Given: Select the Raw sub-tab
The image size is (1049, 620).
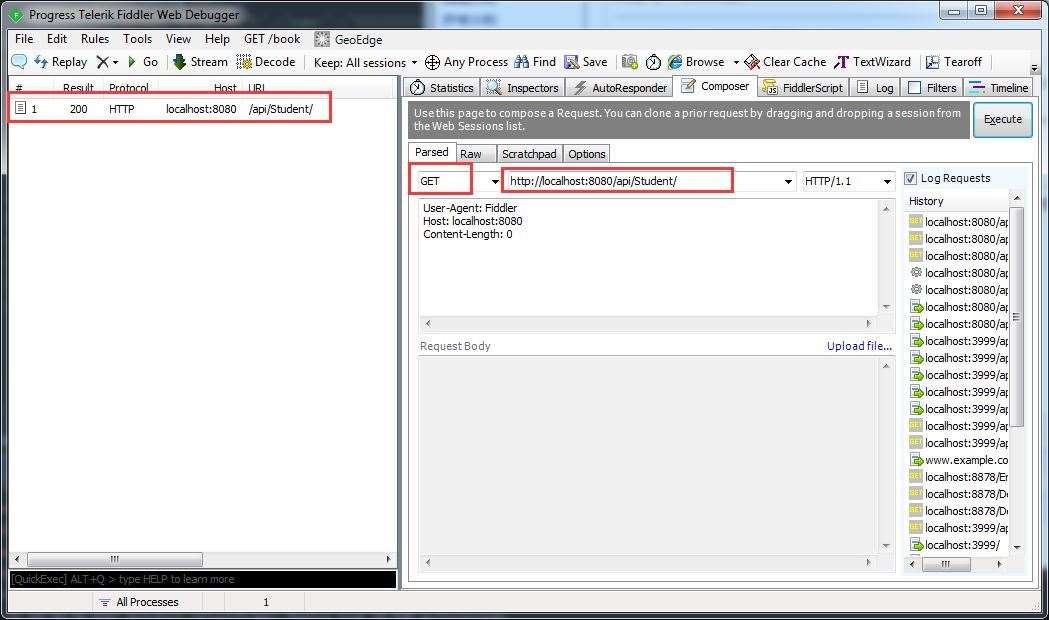Looking at the screenshot, I should 476,154.
